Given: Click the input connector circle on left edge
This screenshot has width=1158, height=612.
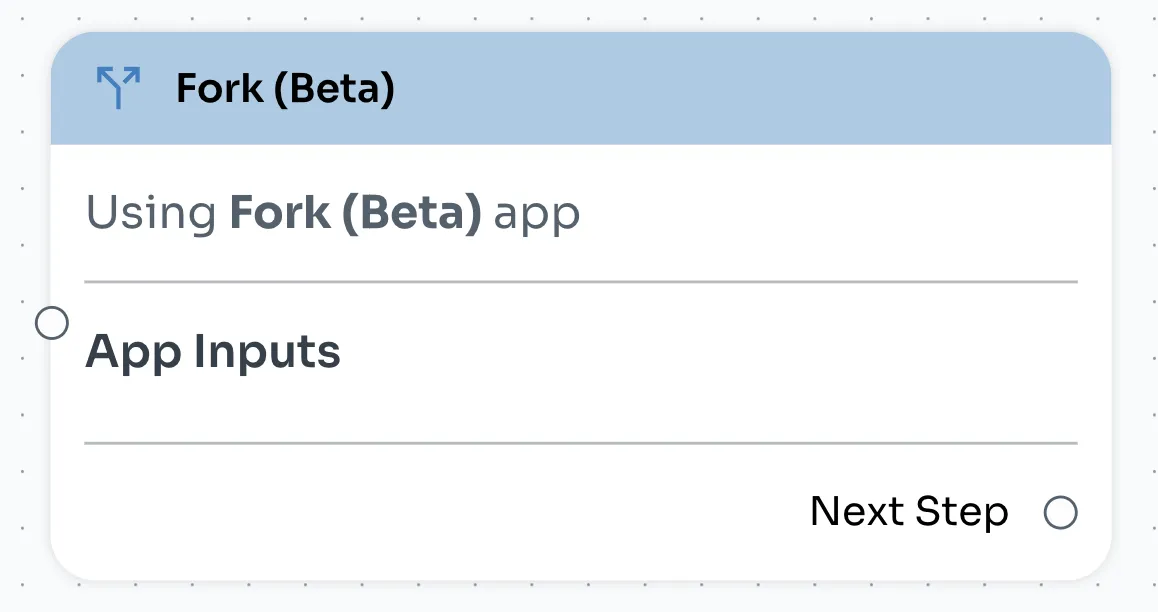Looking at the screenshot, I should (x=51, y=323).
